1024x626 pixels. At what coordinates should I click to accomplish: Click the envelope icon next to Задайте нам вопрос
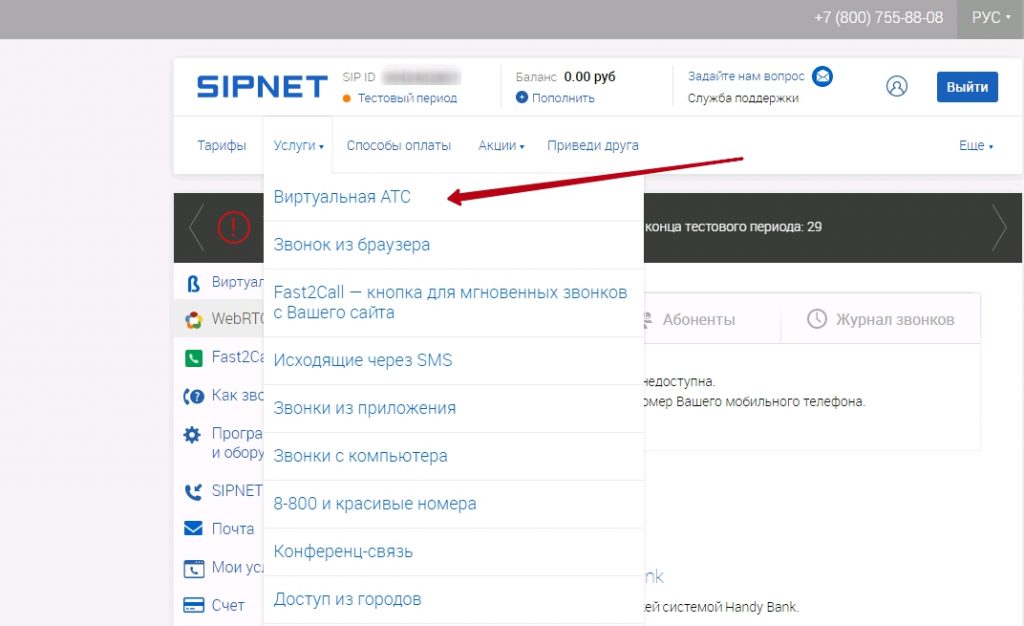pyautogui.click(x=823, y=75)
